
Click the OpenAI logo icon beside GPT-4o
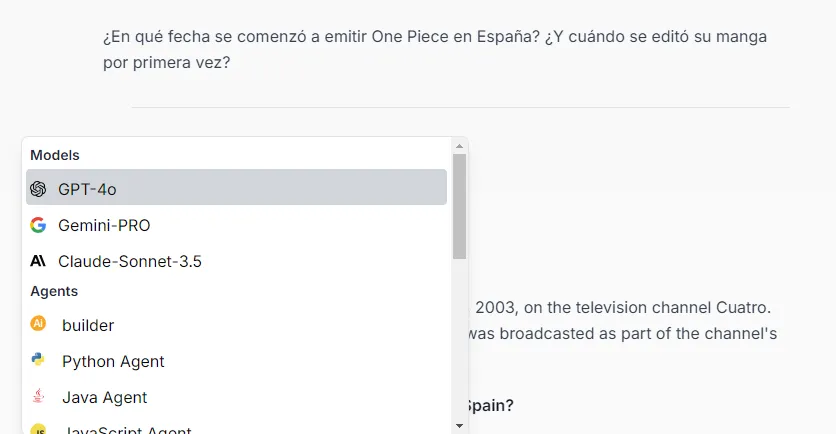click(x=38, y=189)
